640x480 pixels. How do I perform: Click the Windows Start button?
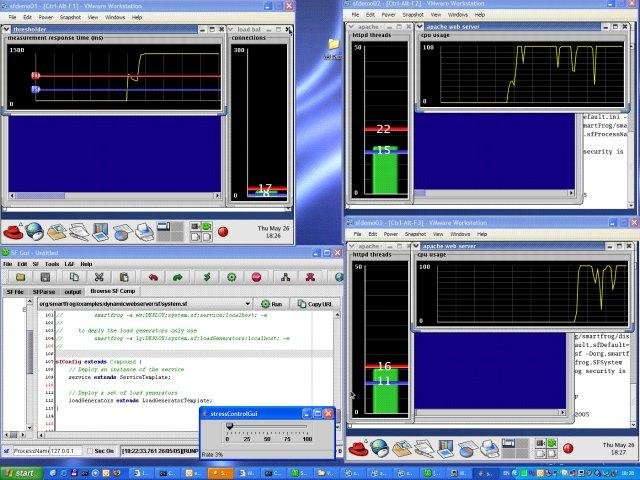pyautogui.click(x=19, y=472)
